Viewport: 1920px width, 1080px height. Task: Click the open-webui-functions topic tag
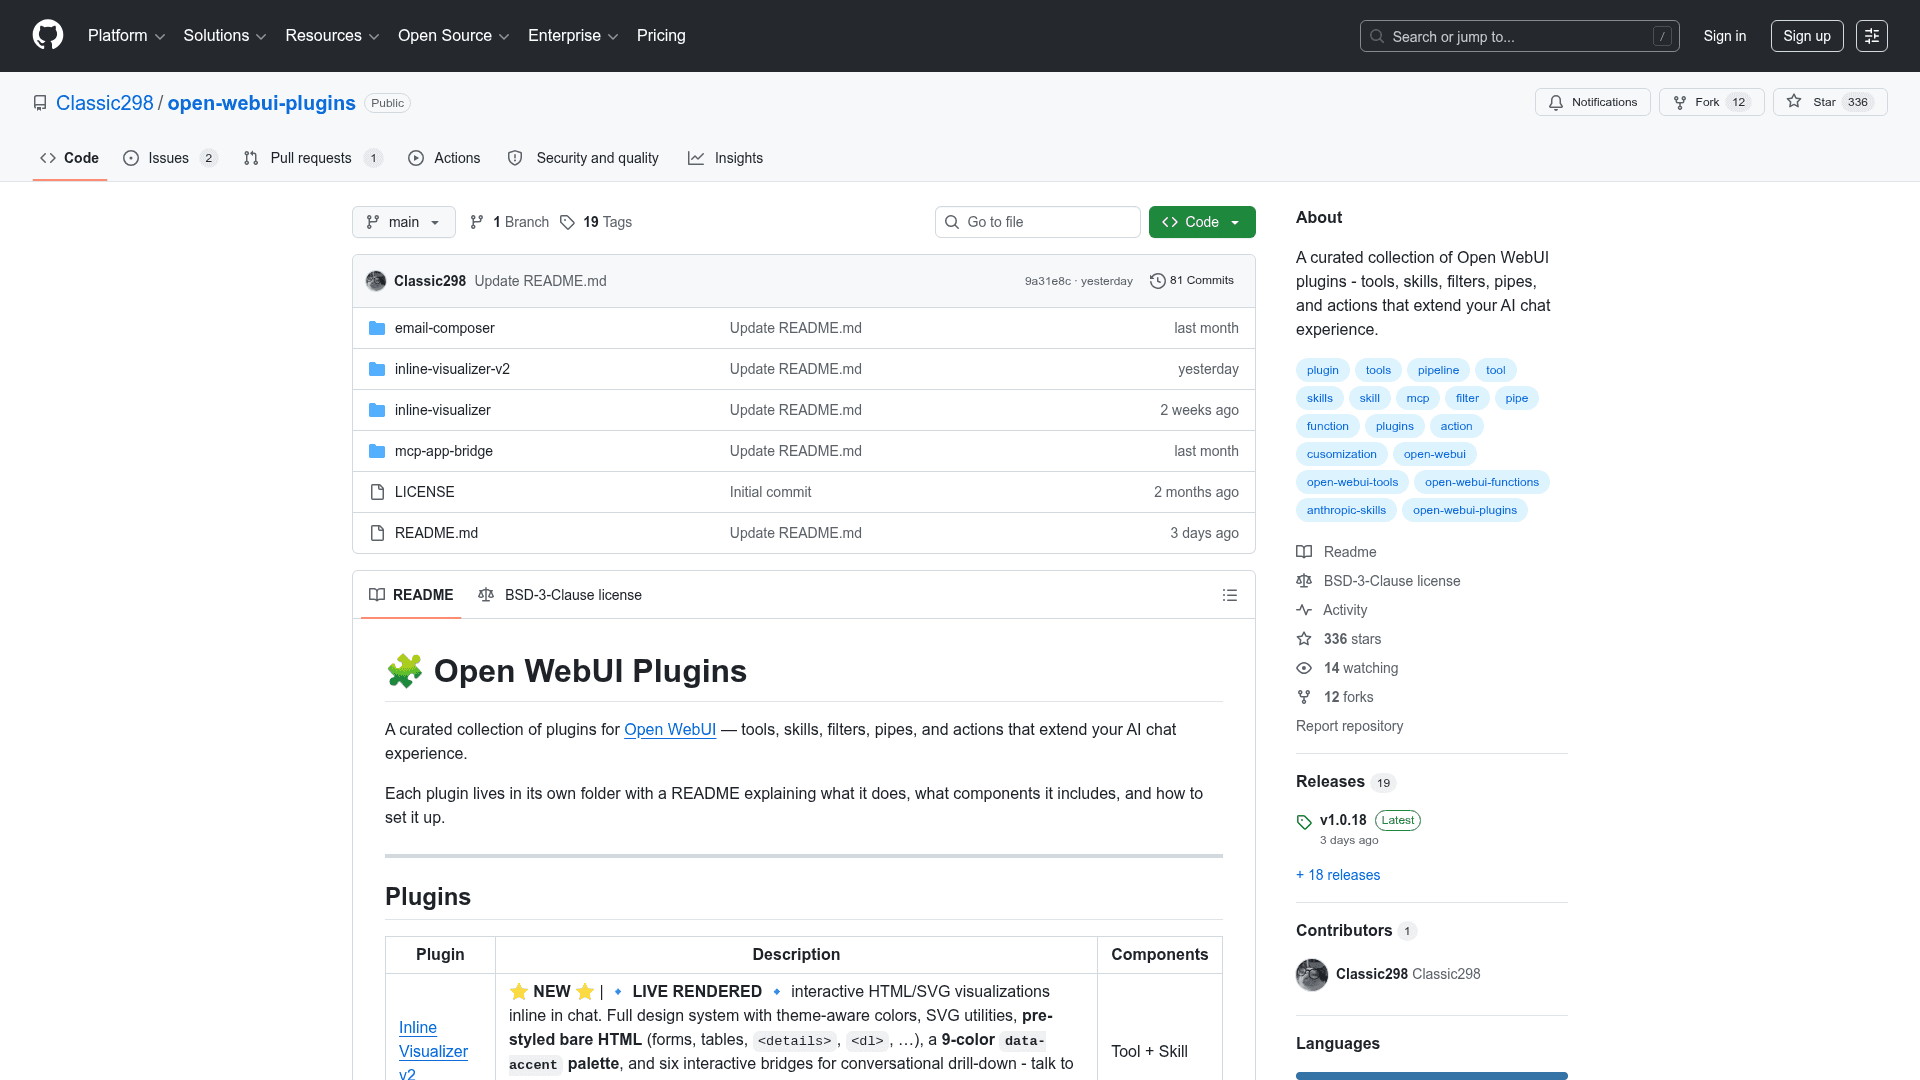[x=1482, y=482]
